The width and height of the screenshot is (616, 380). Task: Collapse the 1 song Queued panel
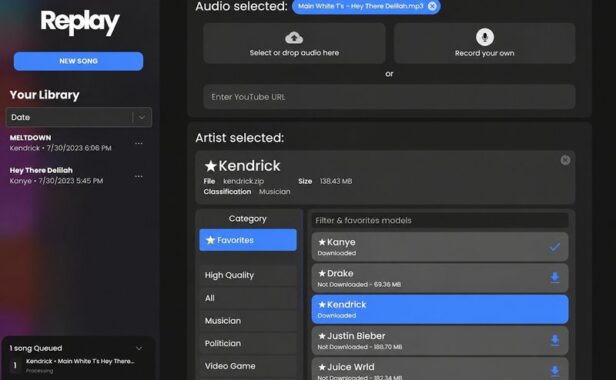pos(139,348)
